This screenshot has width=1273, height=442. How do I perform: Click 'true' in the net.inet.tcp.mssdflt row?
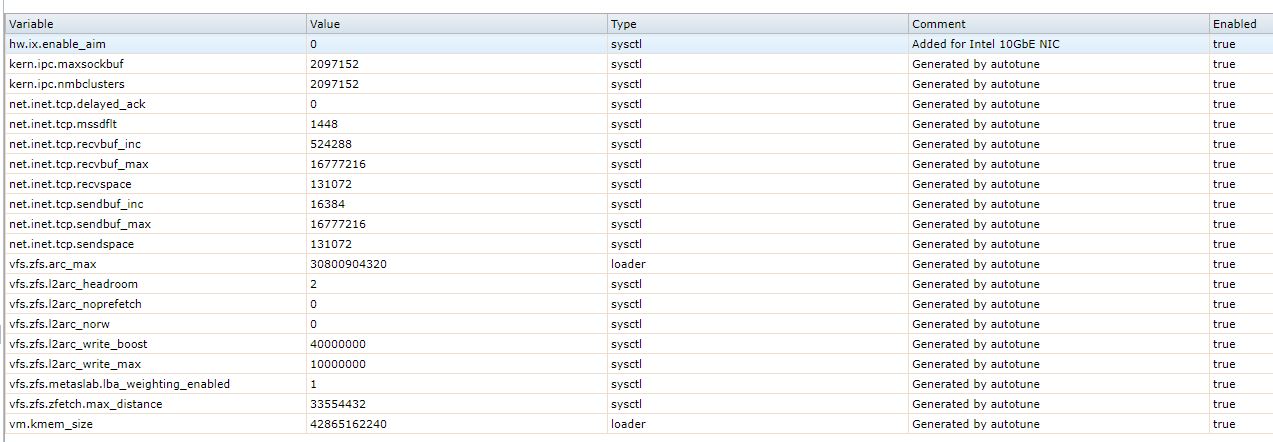(1224, 124)
